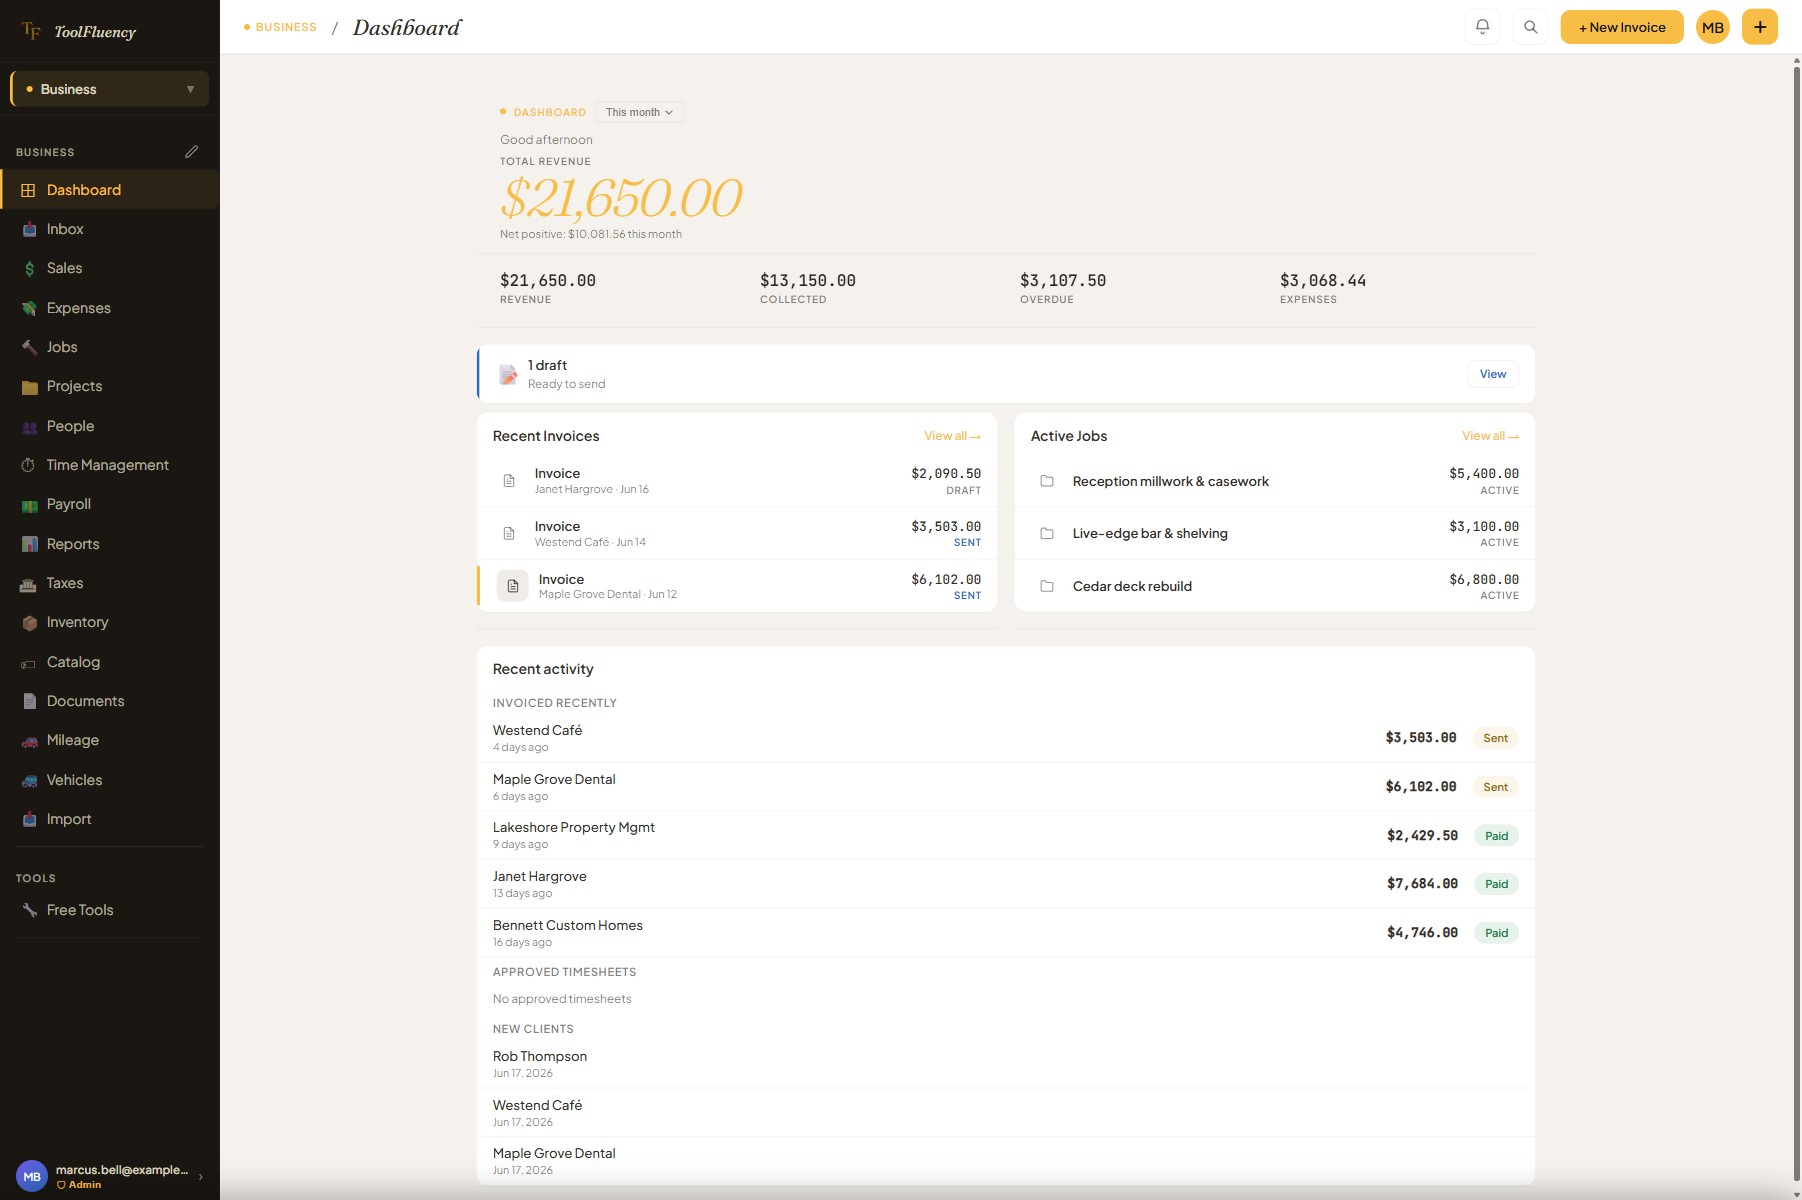
Task: Open Inbox from the sidebar
Action: [x=110, y=229]
